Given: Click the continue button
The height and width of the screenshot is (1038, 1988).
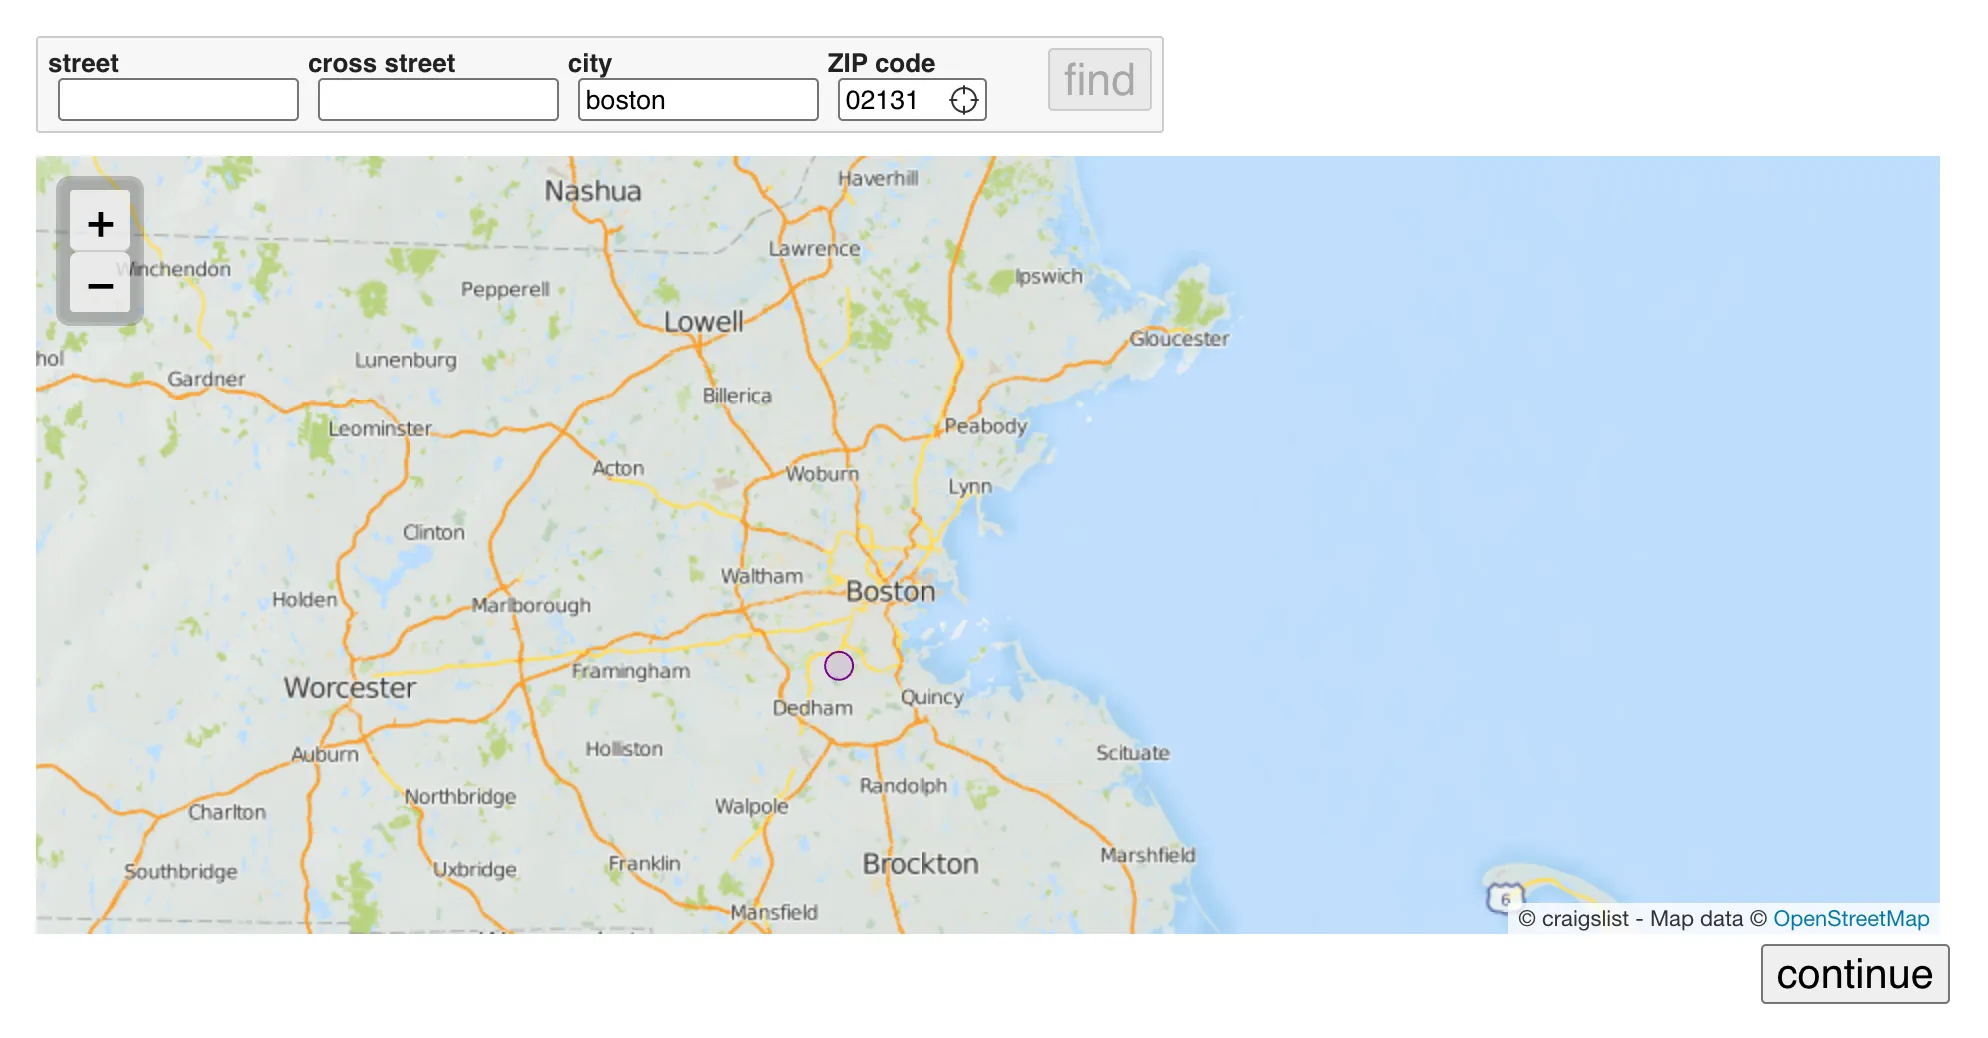Looking at the screenshot, I should (1854, 973).
